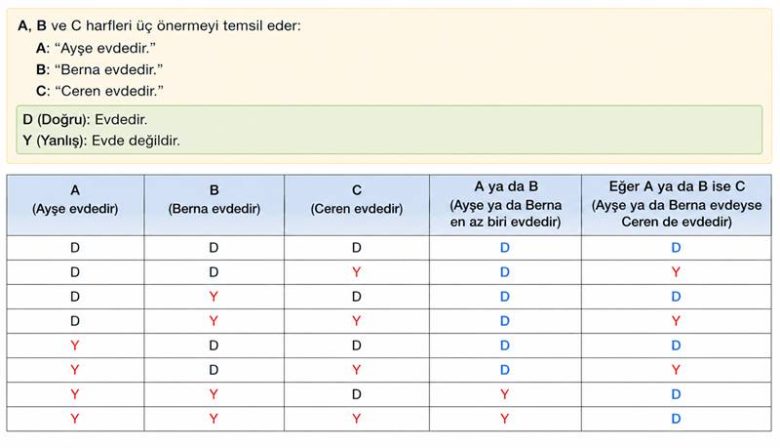Click the 'B (Berna evdedir)' column header
The image size is (780, 448).
point(214,204)
